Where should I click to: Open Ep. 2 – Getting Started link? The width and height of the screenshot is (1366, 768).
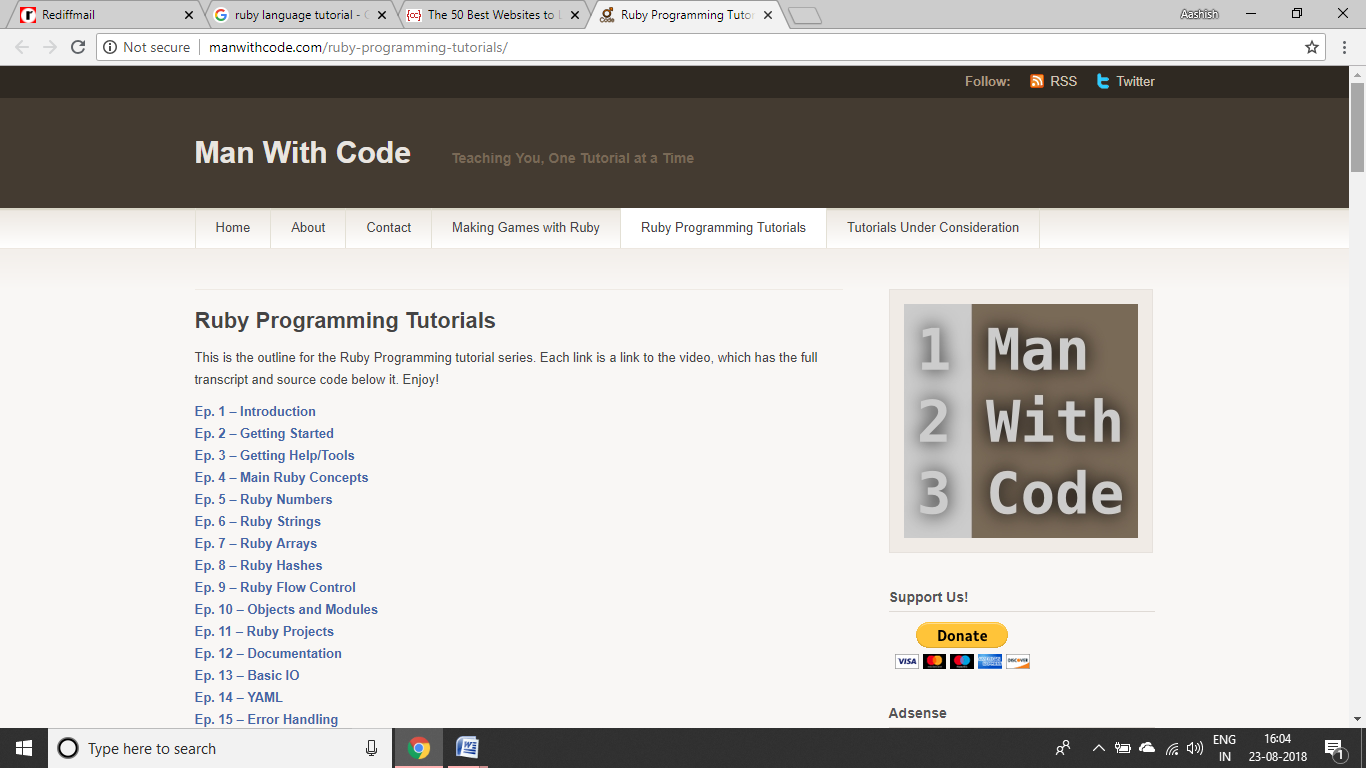click(x=264, y=433)
